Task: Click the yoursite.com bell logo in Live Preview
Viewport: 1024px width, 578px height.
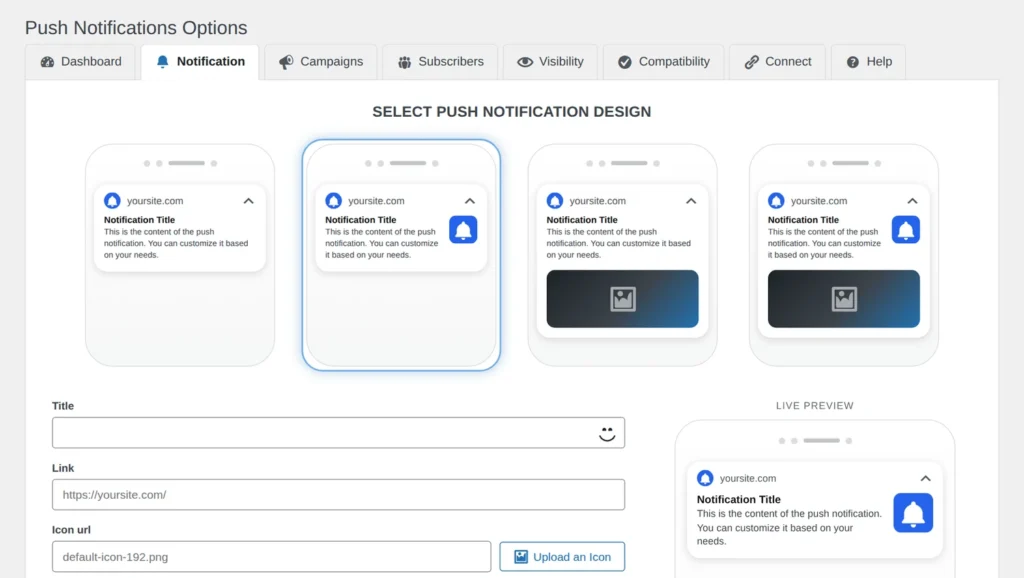Action: coord(705,478)
